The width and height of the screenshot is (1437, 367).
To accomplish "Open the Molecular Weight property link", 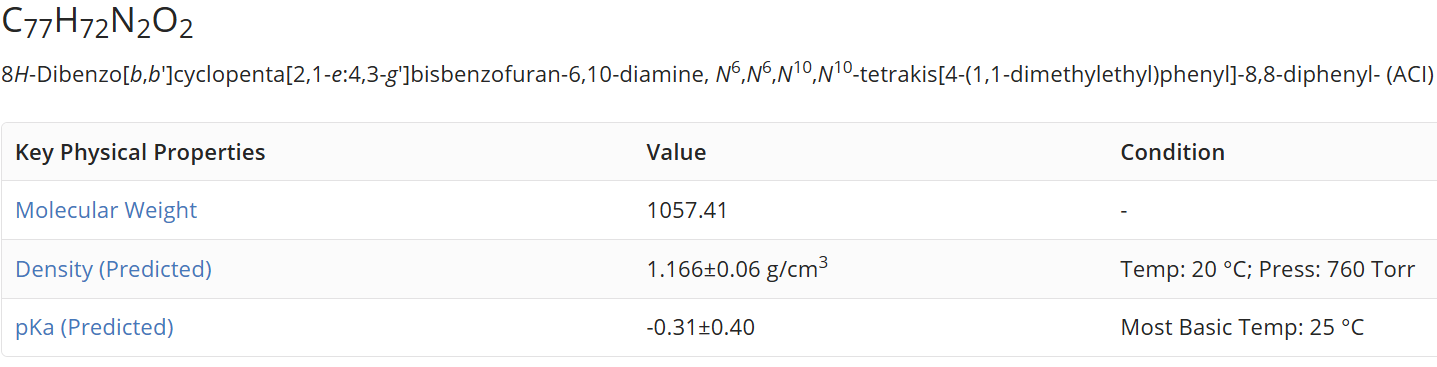I will point(106,210).
